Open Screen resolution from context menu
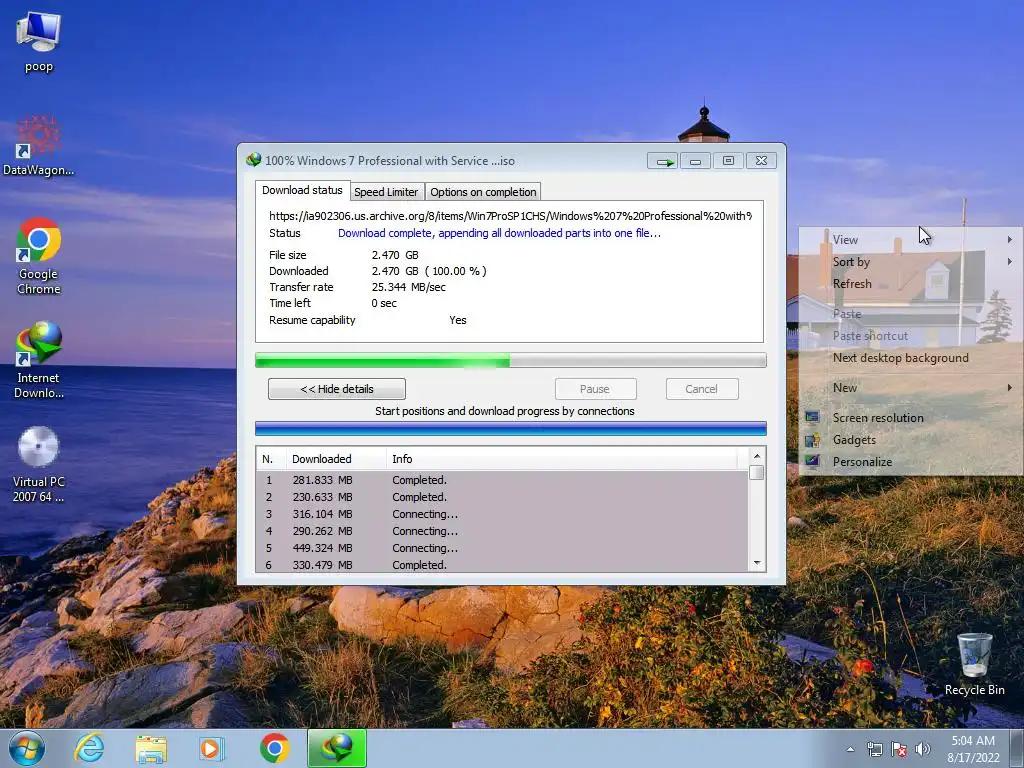The height and width of the screenshot is (768, 1024). point(910,418)
